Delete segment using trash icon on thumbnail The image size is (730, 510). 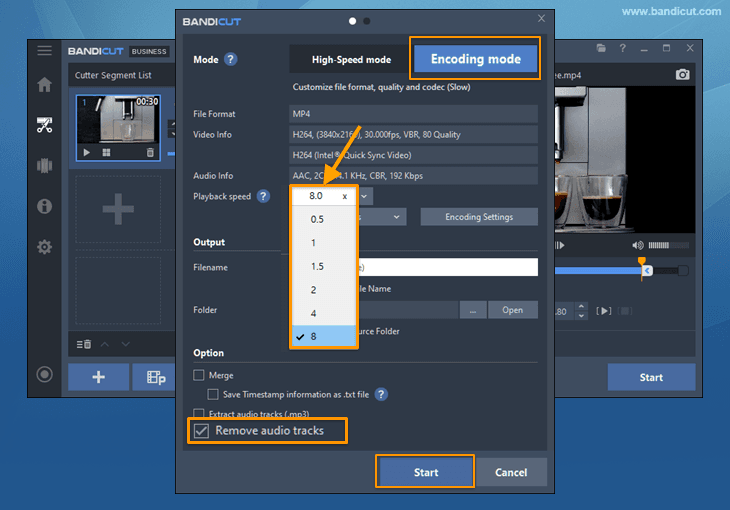tap(150, 152)
